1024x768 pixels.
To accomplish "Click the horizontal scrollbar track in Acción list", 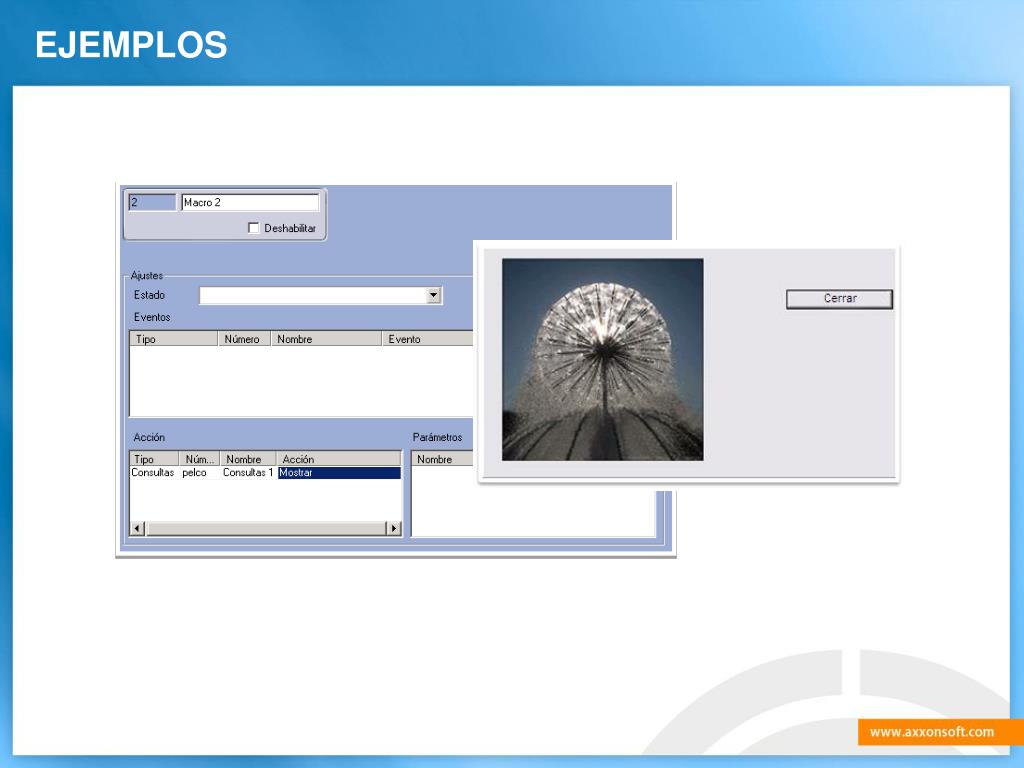I will tap(266, 528).
